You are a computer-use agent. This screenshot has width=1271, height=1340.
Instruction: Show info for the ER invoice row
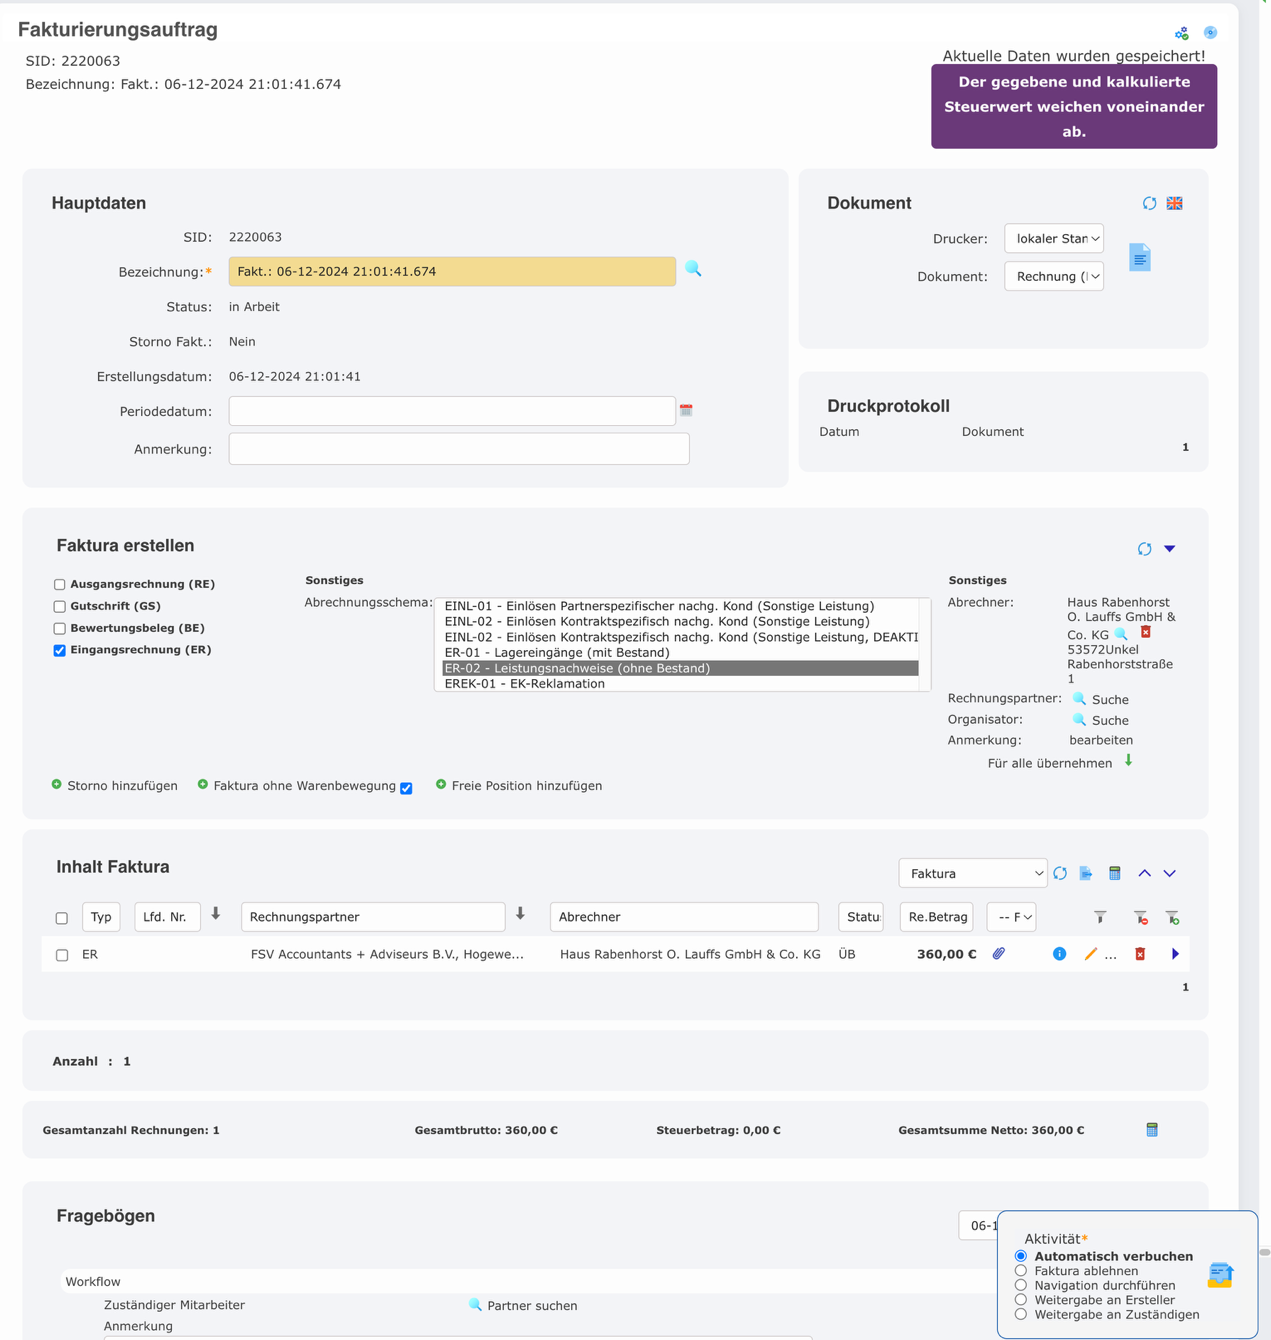pyautogui.click(x=1059, y=954)
